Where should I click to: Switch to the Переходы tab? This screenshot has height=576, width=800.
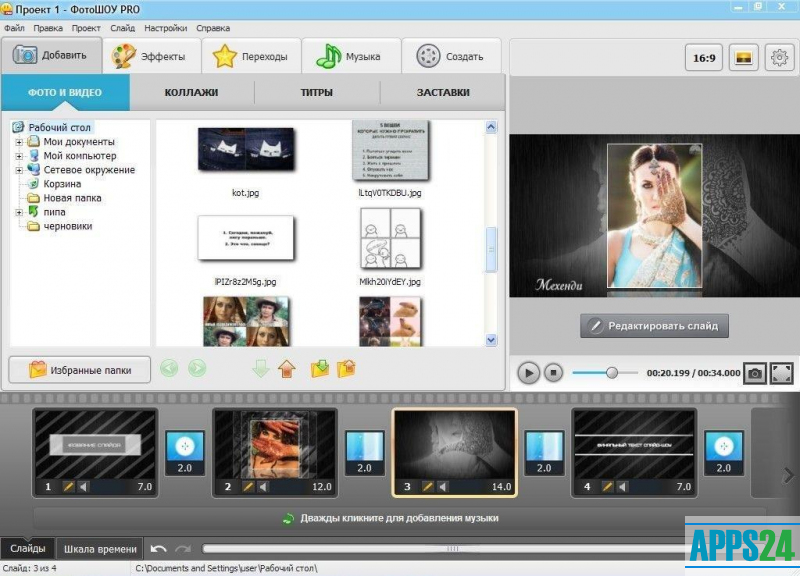click(251, 57)
